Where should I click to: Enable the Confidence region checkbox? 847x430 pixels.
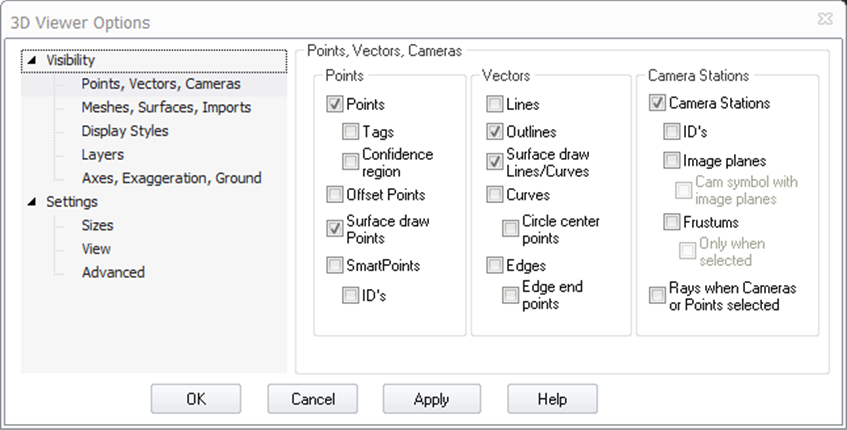pos(350,162)
